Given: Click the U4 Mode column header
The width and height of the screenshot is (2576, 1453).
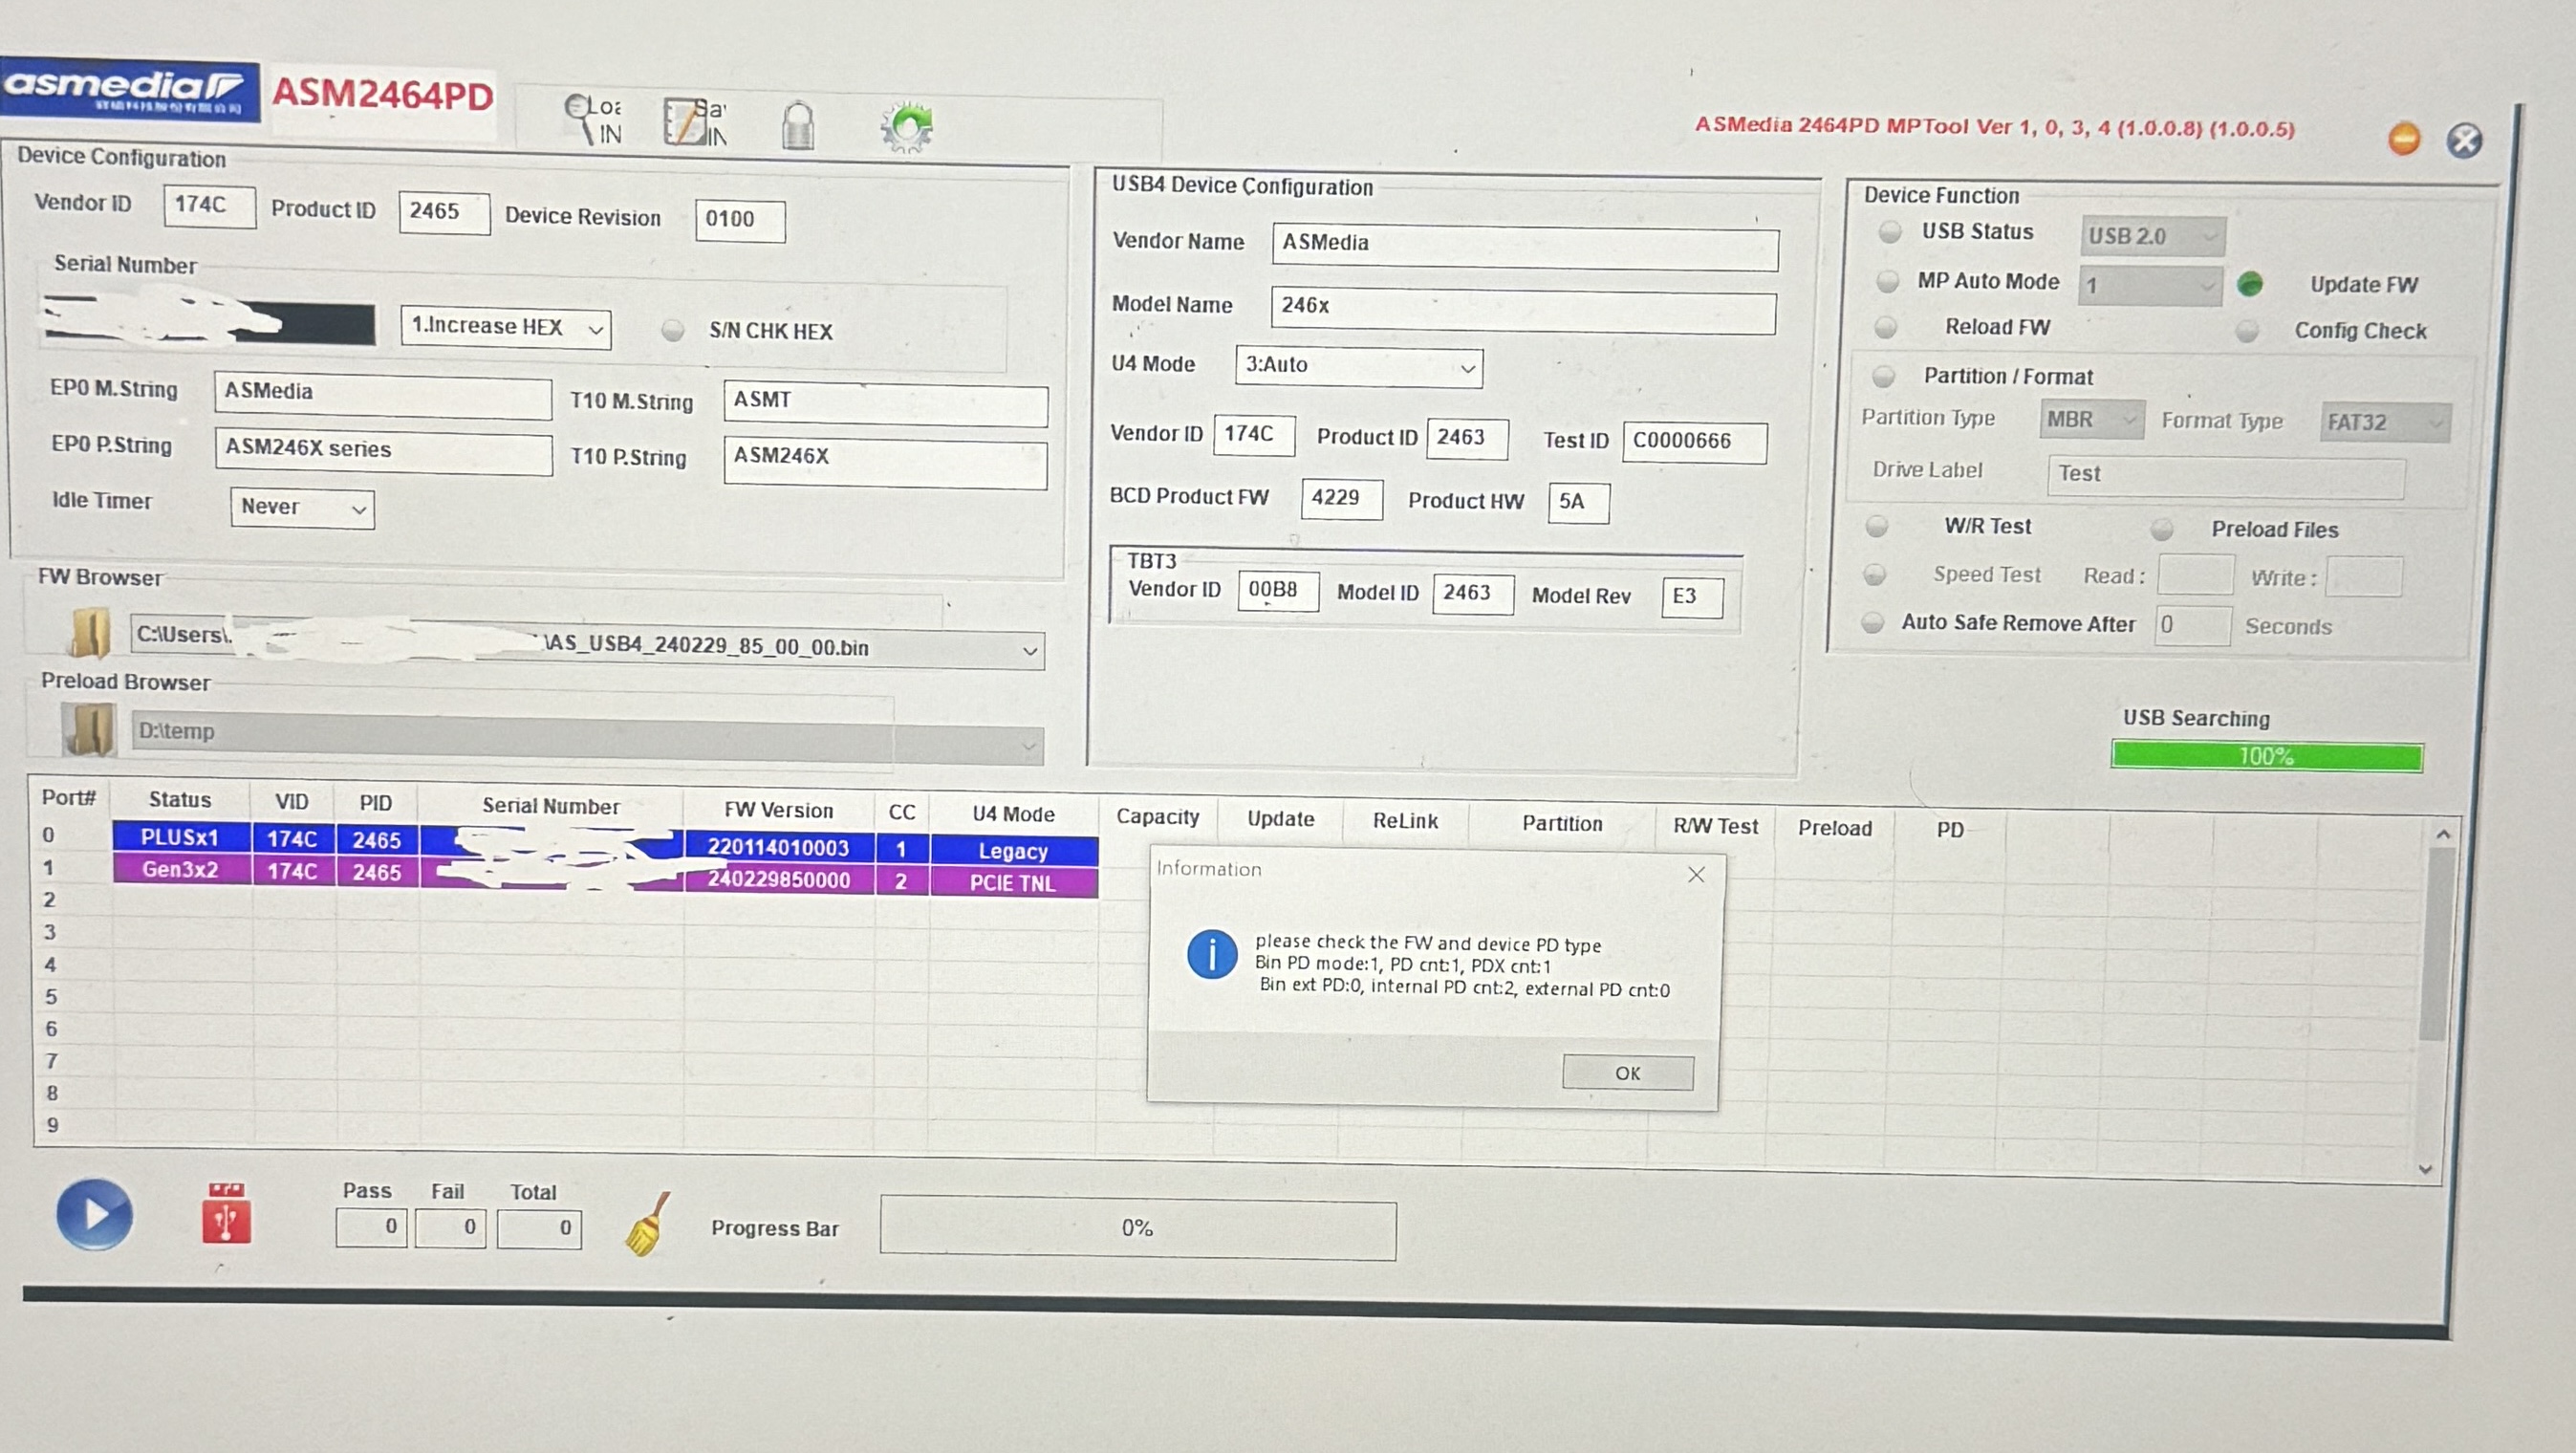Looking at the screenshot, I should pyautogui.click(x=1013, y=814).
